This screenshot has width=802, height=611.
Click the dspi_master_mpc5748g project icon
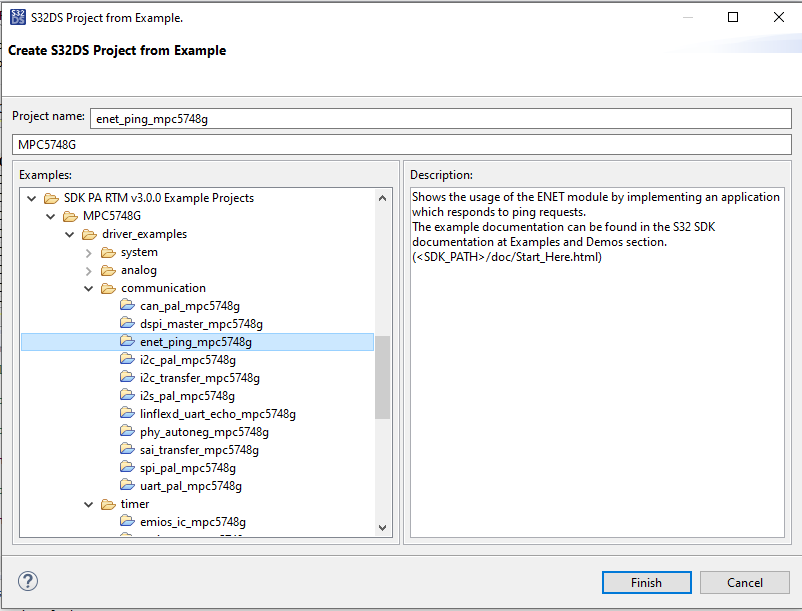tap(127, 323)
